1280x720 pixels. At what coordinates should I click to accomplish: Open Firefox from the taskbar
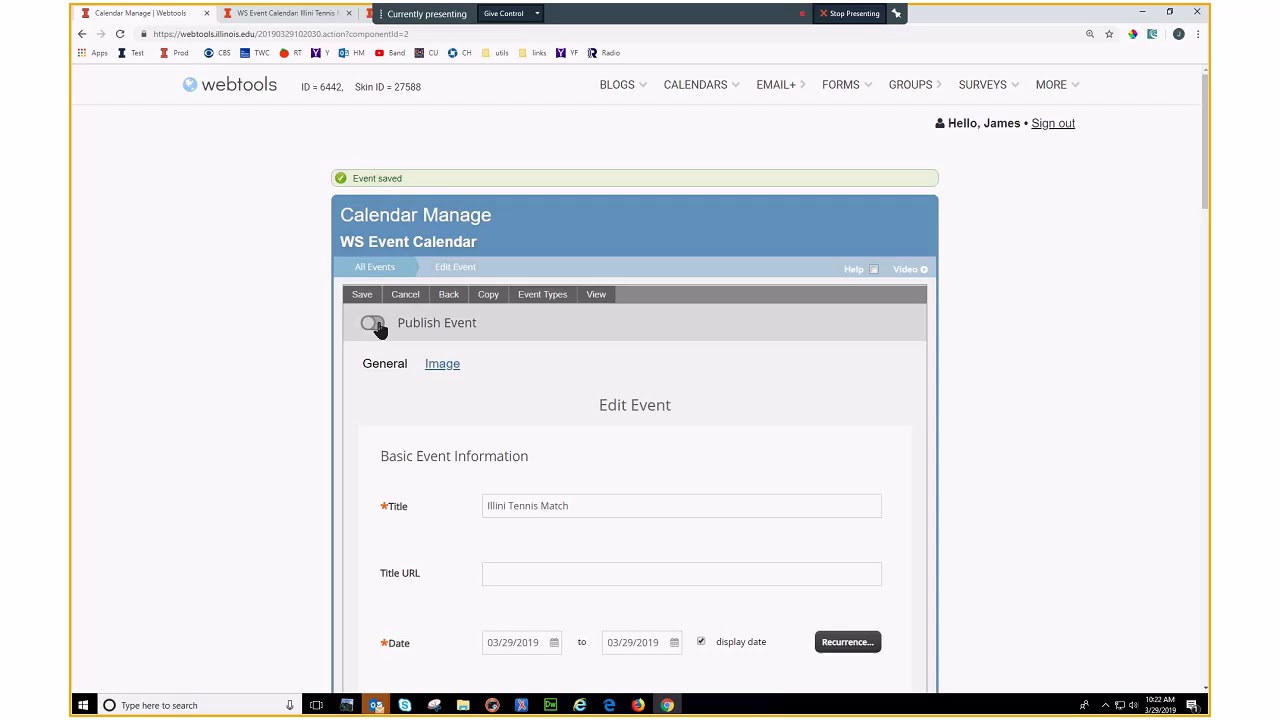[x=638, y=705]
